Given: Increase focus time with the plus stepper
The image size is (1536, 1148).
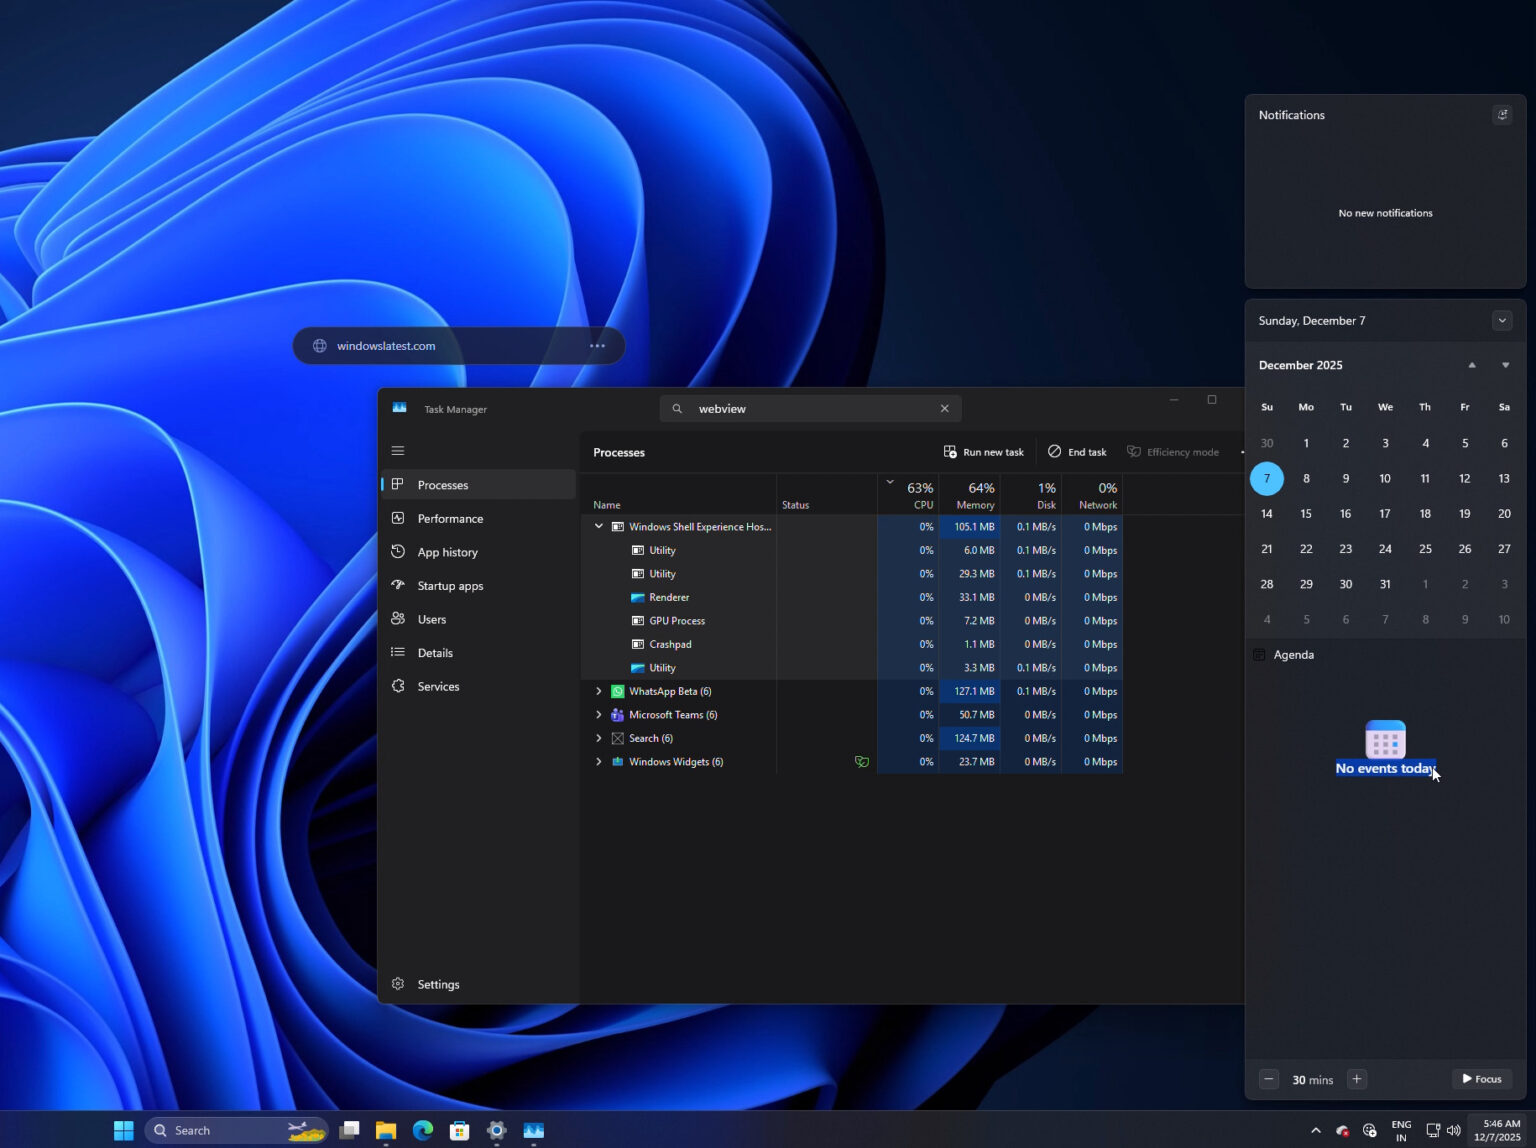Looking at the screenshot, I should (x=1356, y=1079).
